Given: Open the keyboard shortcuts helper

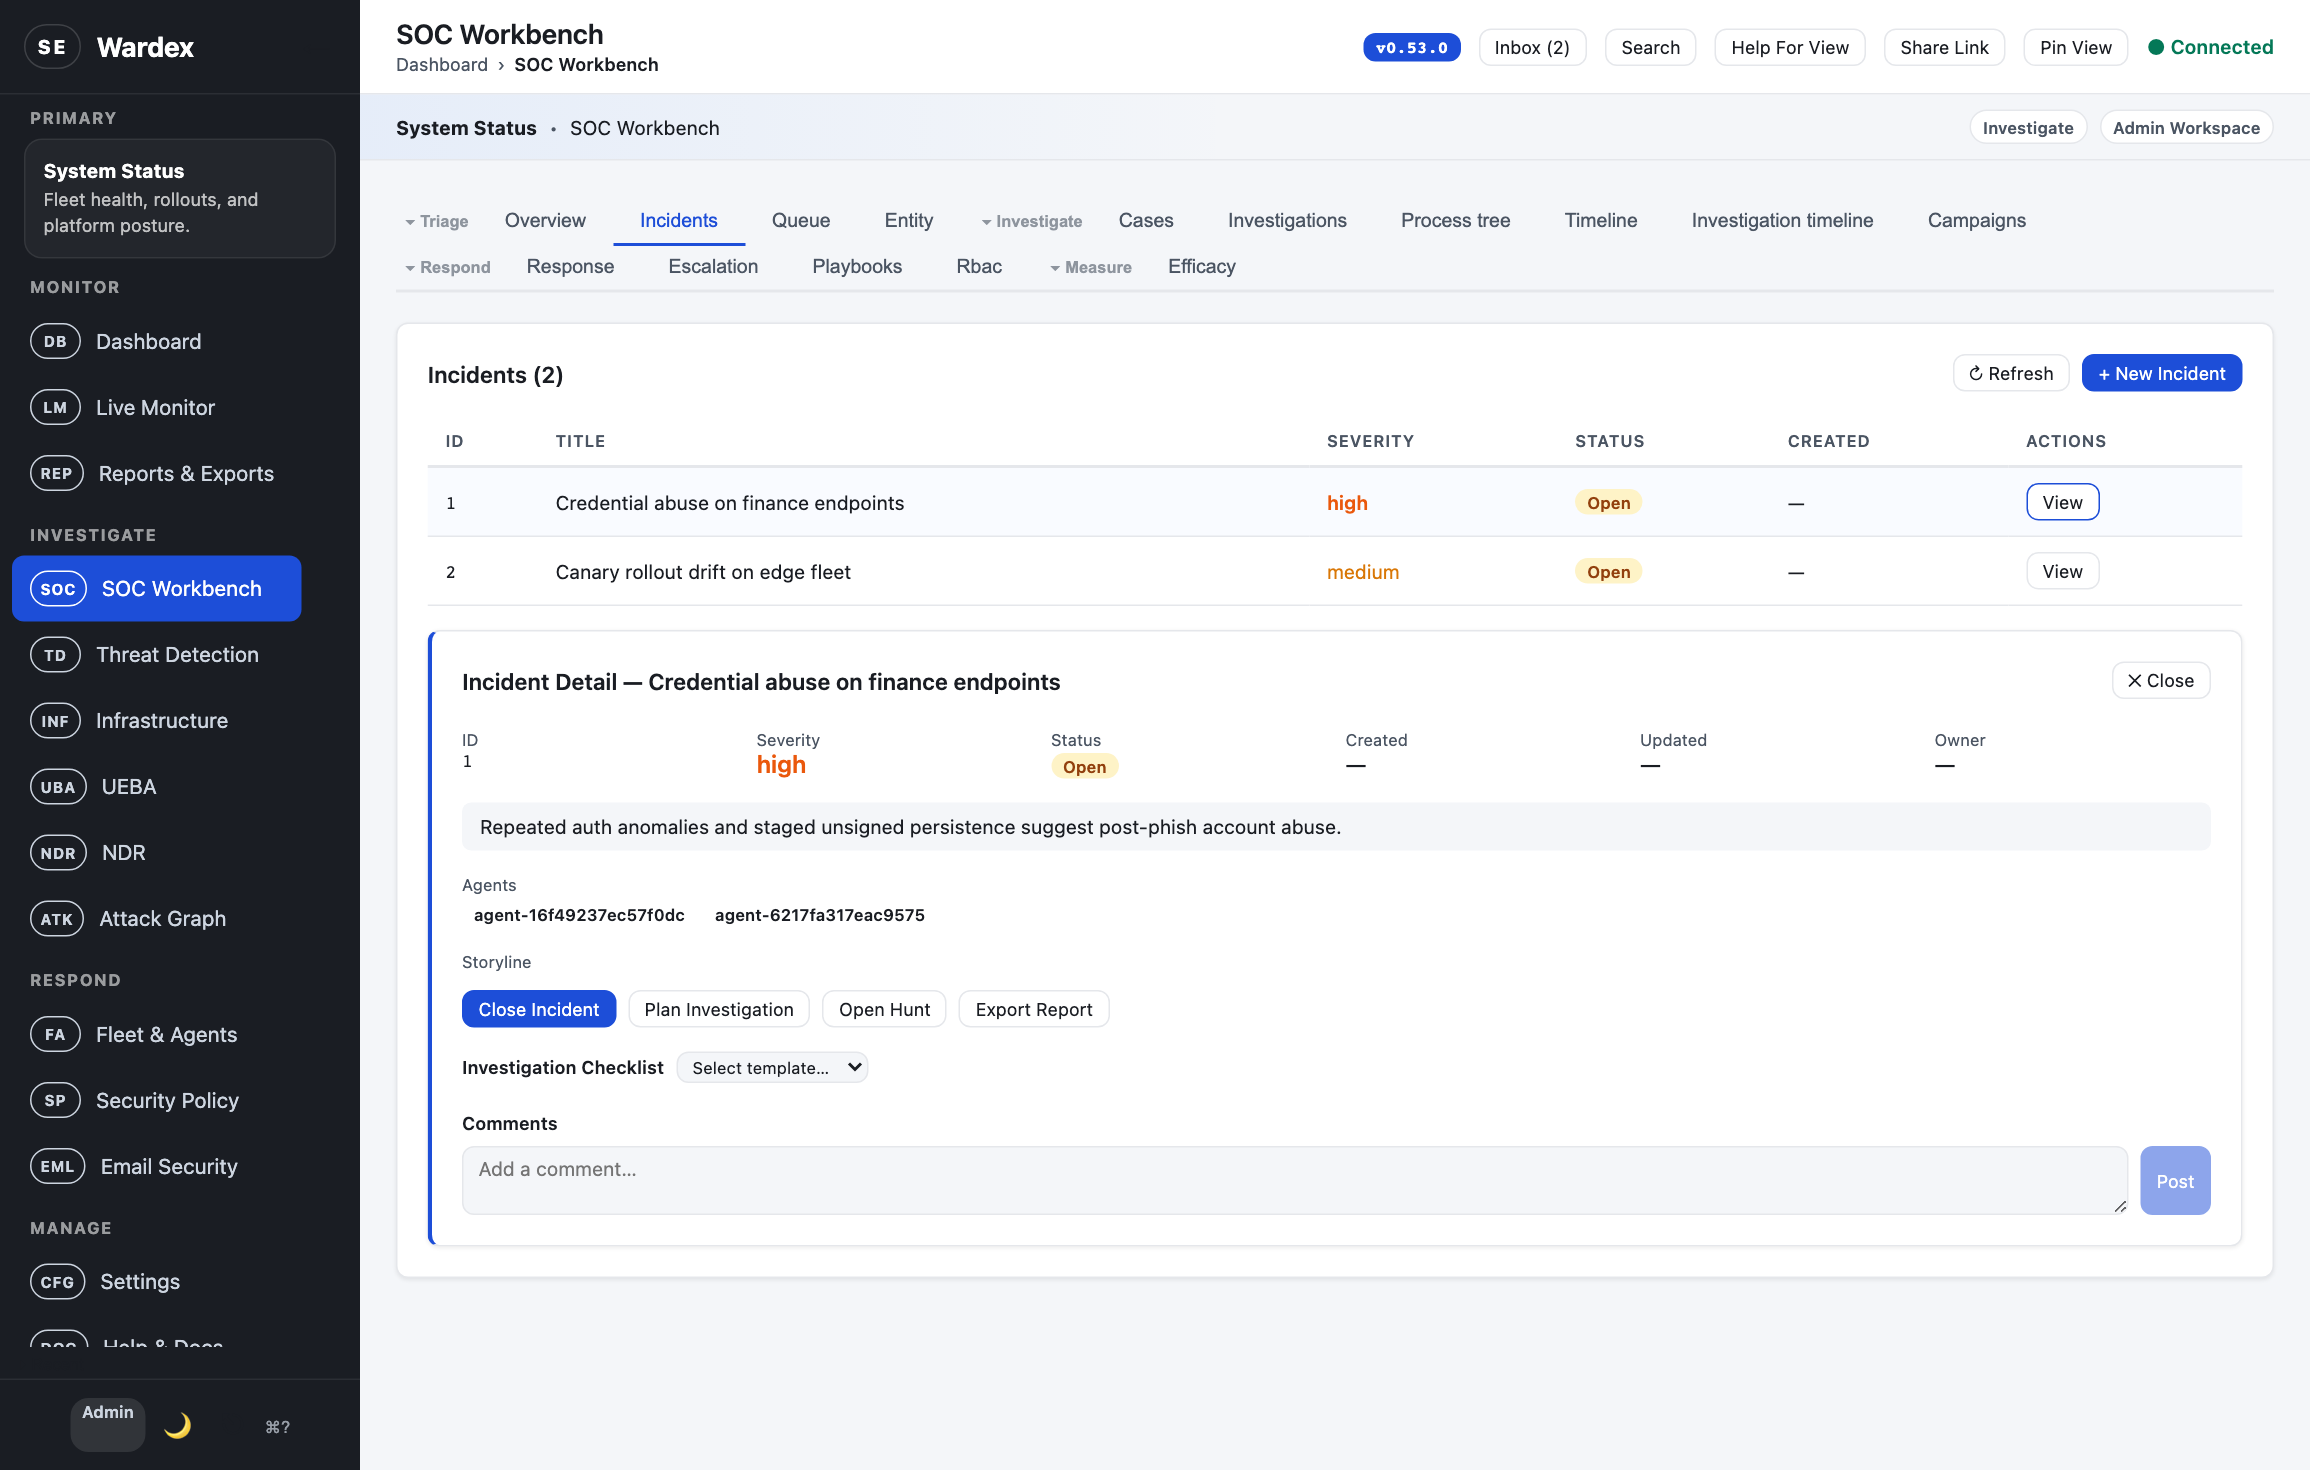Looking at the screenshot, I should coord(277,1425).
